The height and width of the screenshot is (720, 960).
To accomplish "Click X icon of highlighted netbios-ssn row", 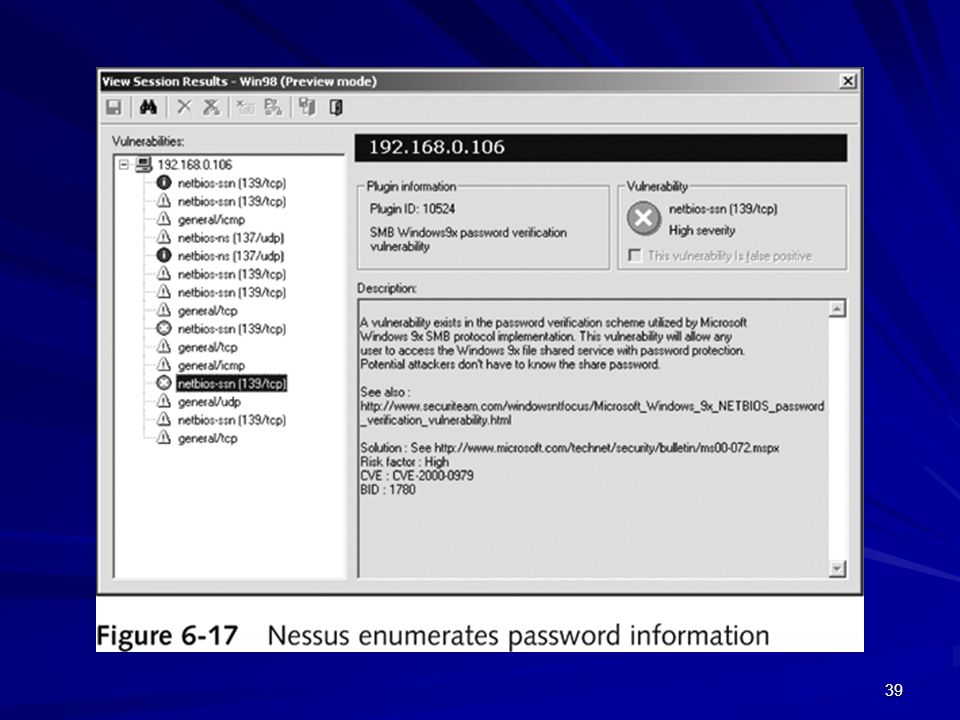I will [x=163, y=383].
